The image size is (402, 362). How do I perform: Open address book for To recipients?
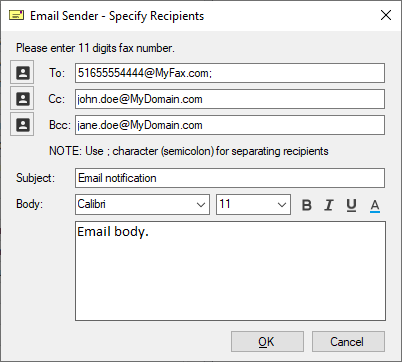pos(22,72)
